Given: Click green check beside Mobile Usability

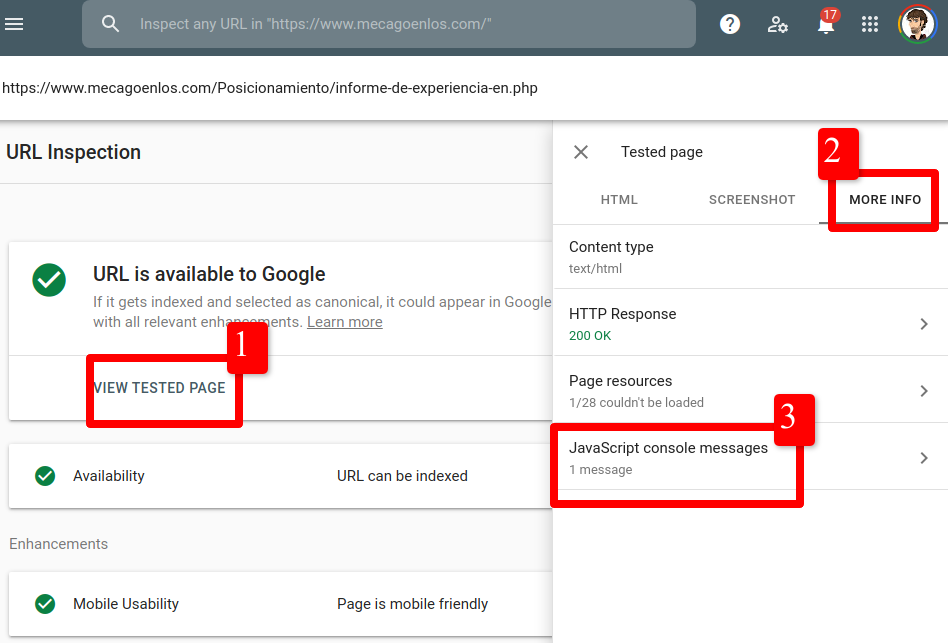Looking at the screenshot, I should (45, 604).
